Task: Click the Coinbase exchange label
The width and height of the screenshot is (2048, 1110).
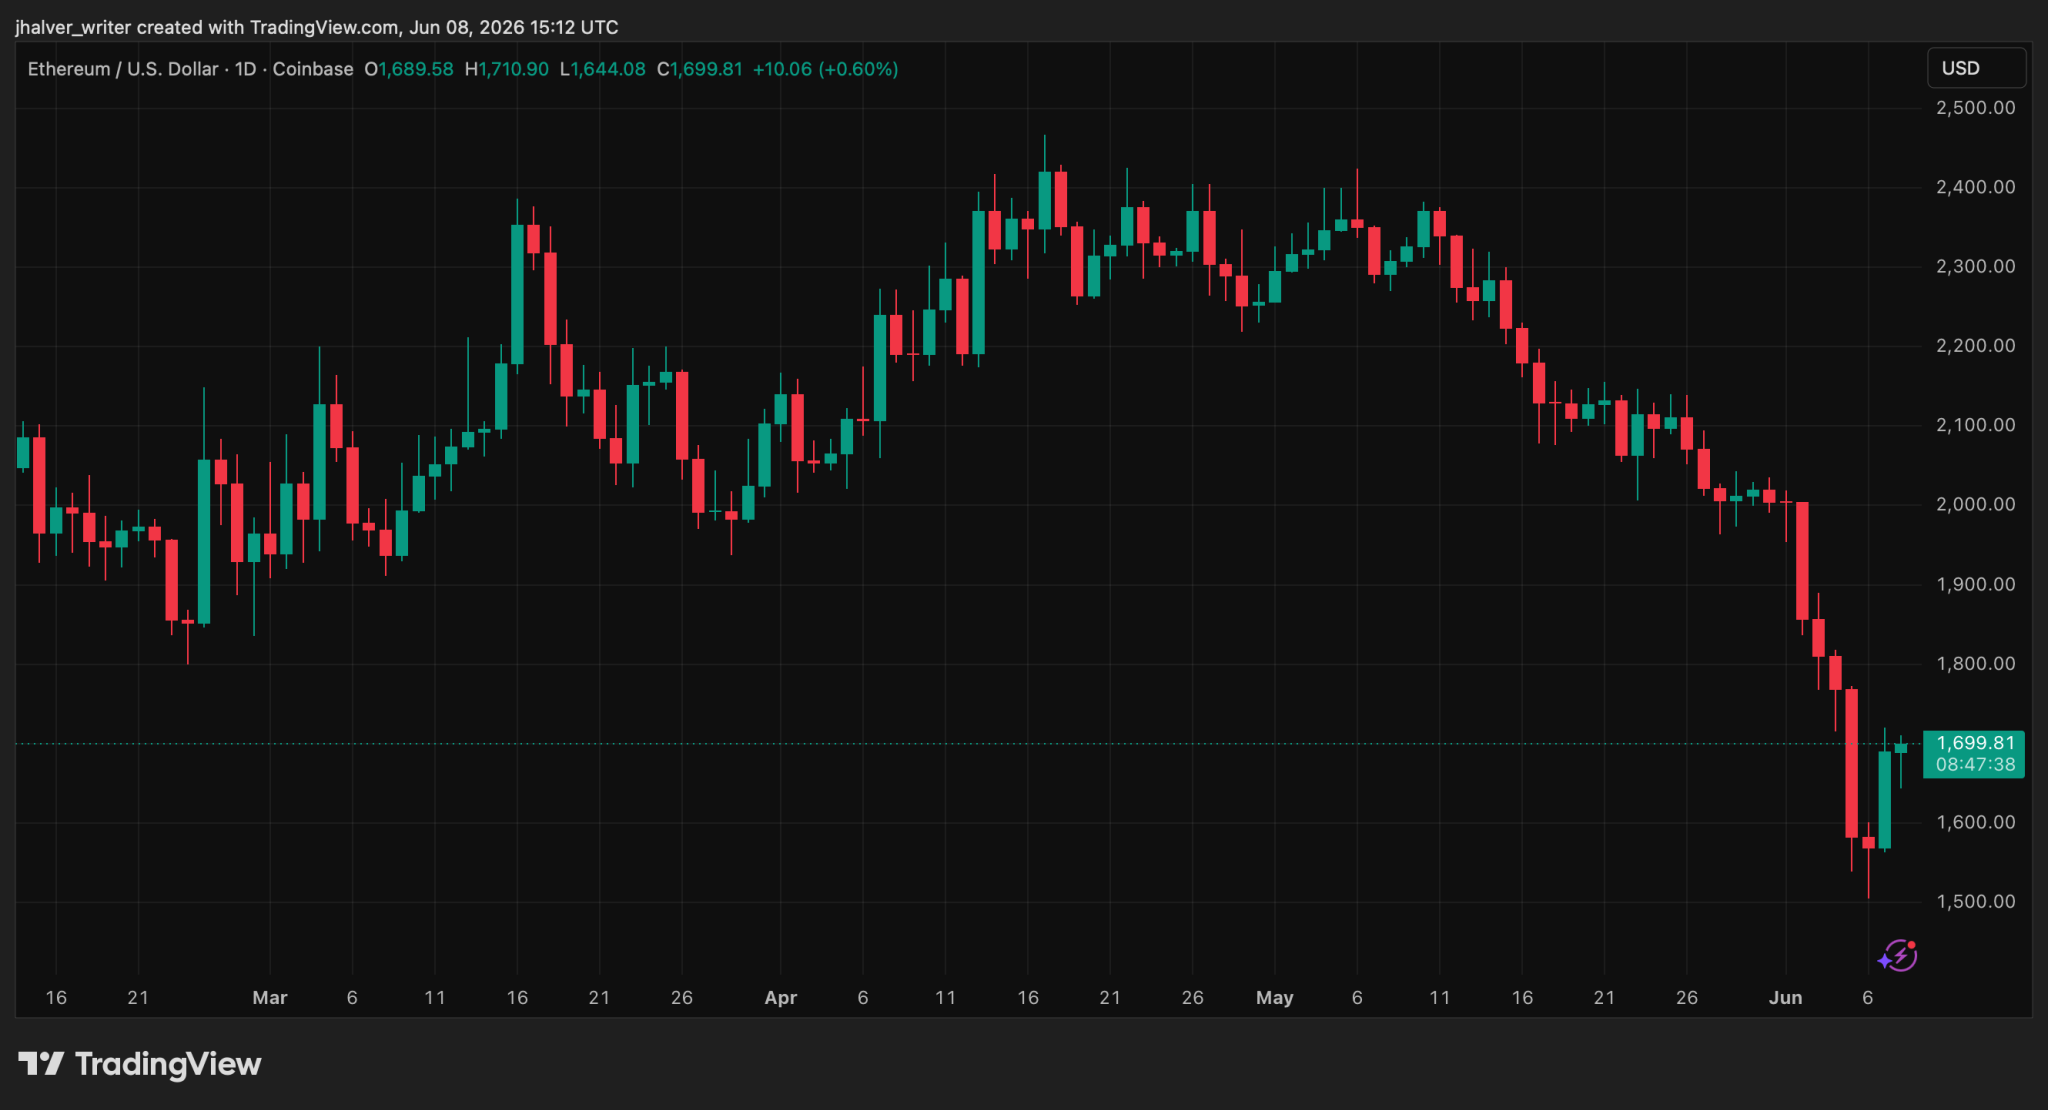Action: [x=313, y=69]
